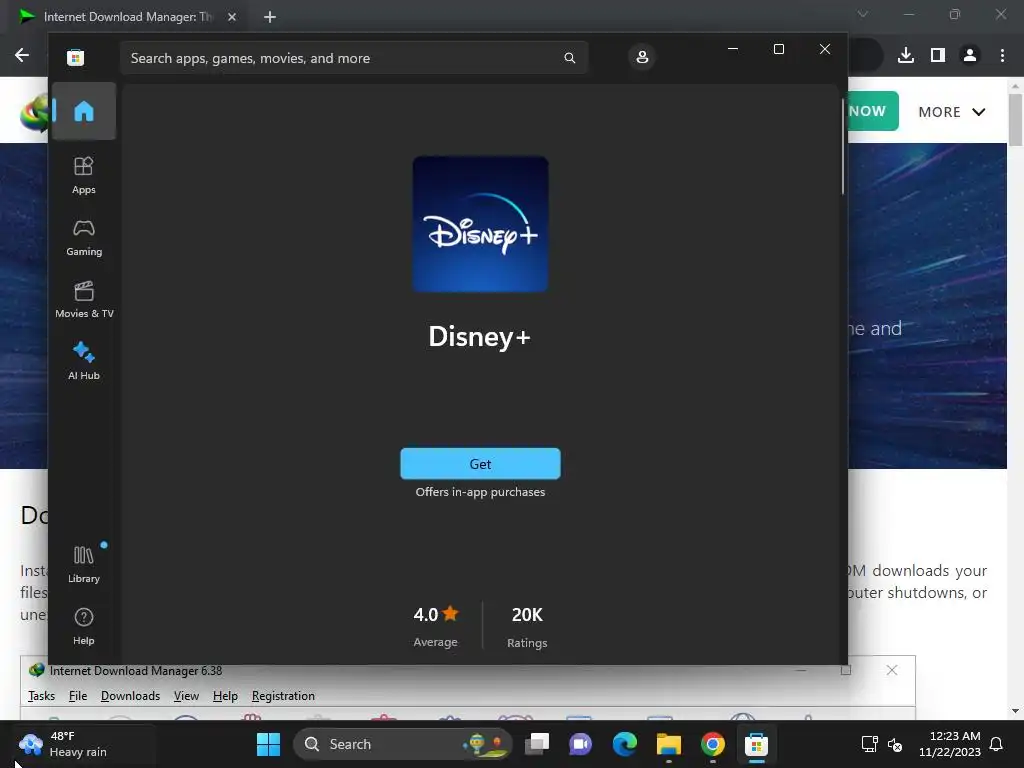Open View menu in IDM window
Image resolution: width=1024 pixels, height=768 pixels.
[x=186, y=696]
